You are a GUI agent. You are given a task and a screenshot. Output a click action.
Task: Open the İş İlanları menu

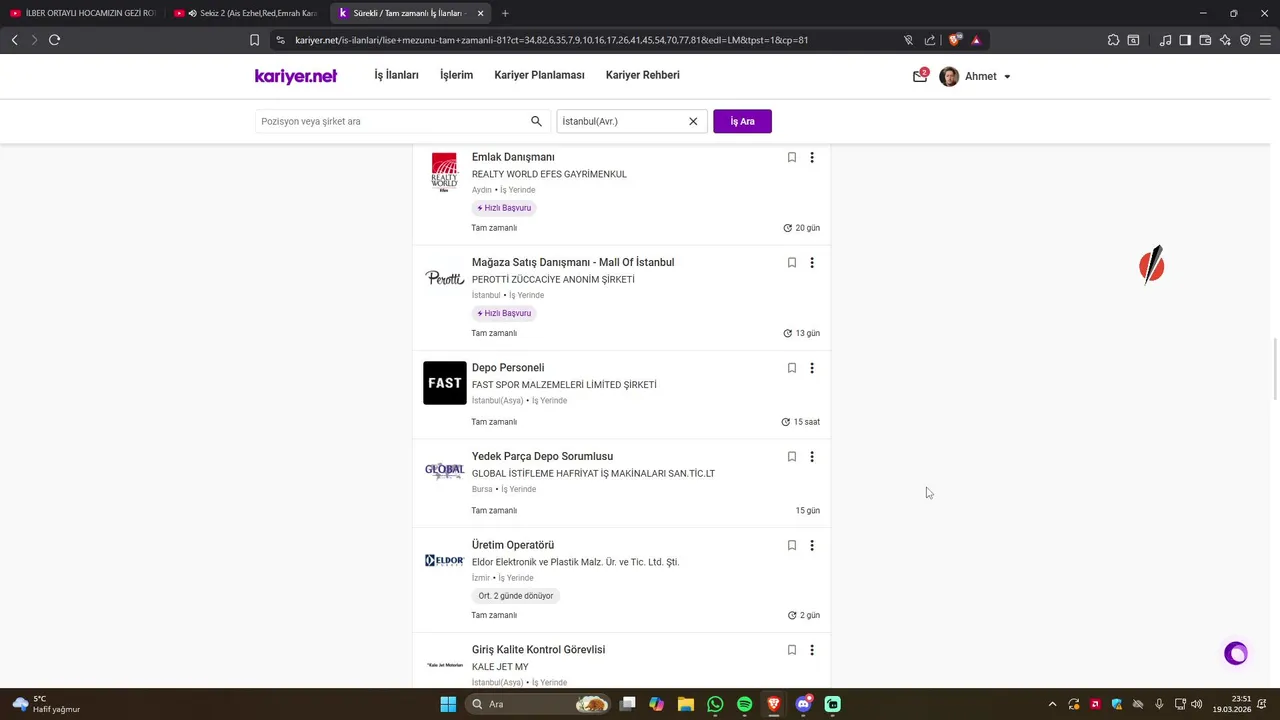coord(396,75)
